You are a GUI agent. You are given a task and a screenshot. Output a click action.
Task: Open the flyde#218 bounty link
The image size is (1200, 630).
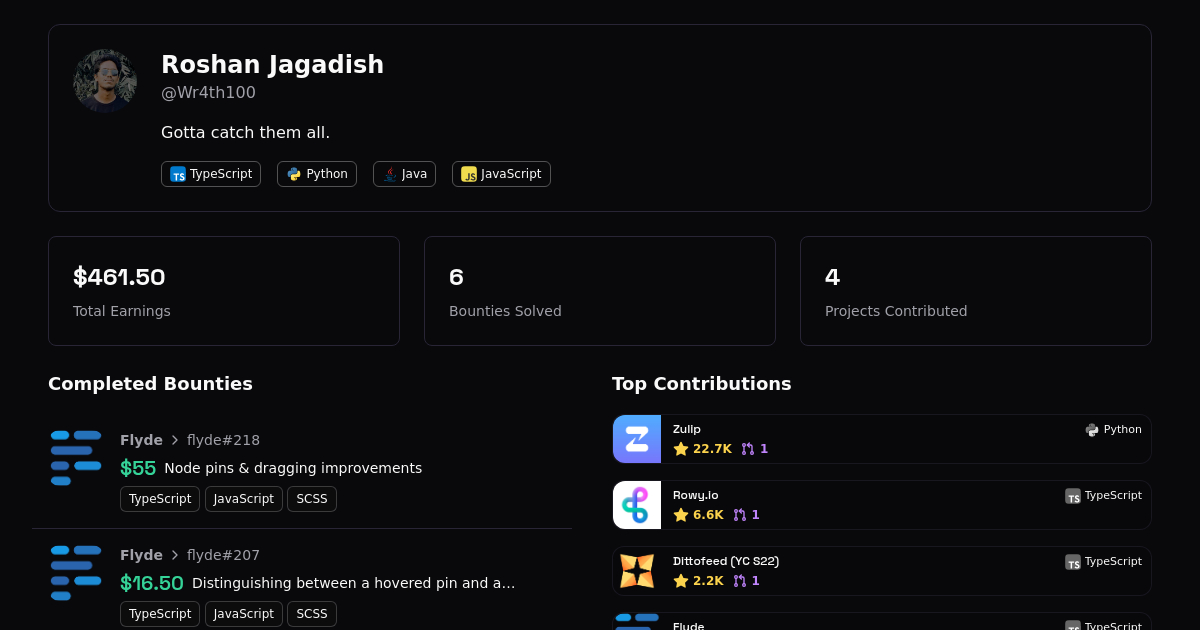pos(223,440)
